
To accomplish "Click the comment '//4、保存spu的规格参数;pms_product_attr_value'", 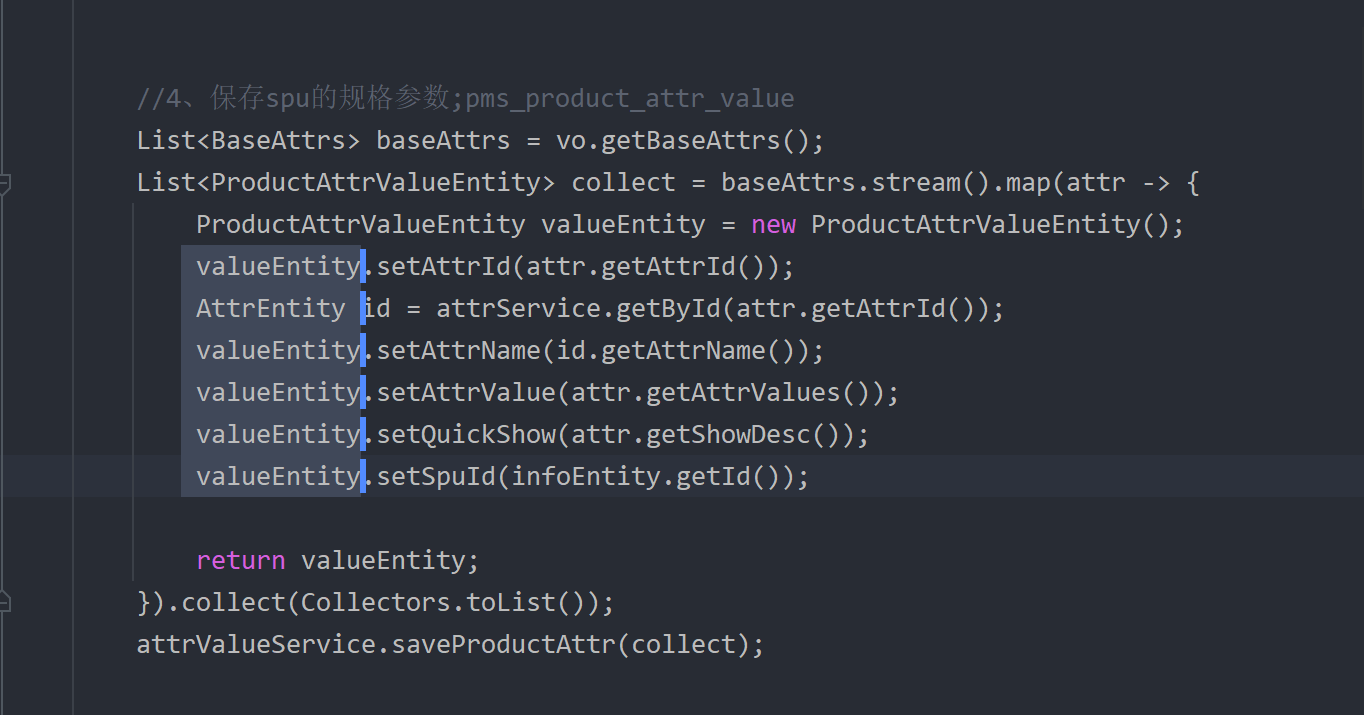I will click(x=465, y=98).
